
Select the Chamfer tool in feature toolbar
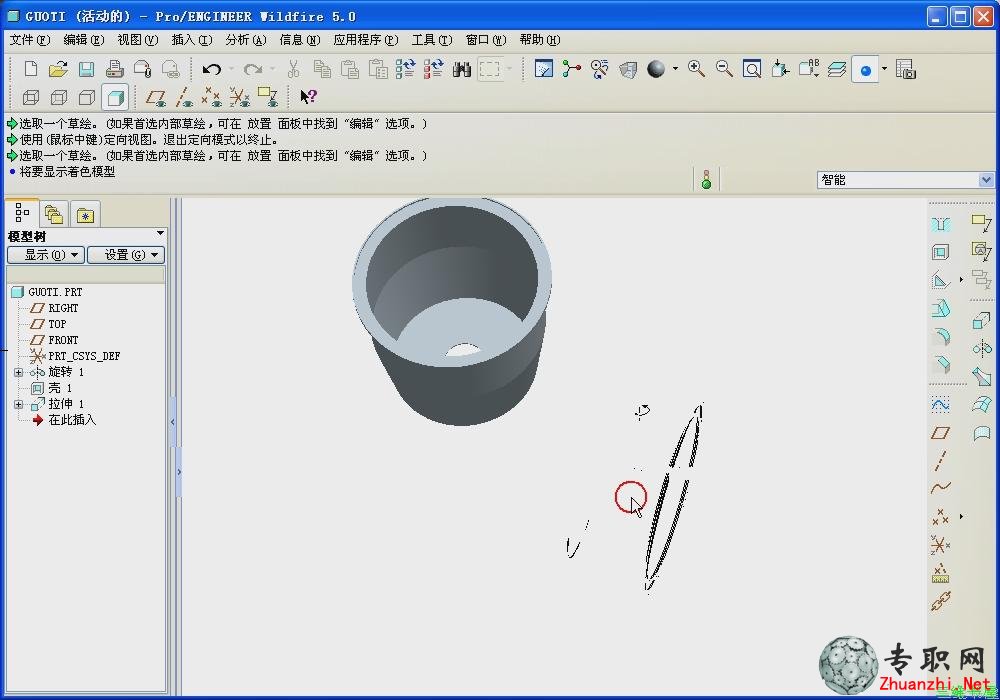click(x=941, y=364)
